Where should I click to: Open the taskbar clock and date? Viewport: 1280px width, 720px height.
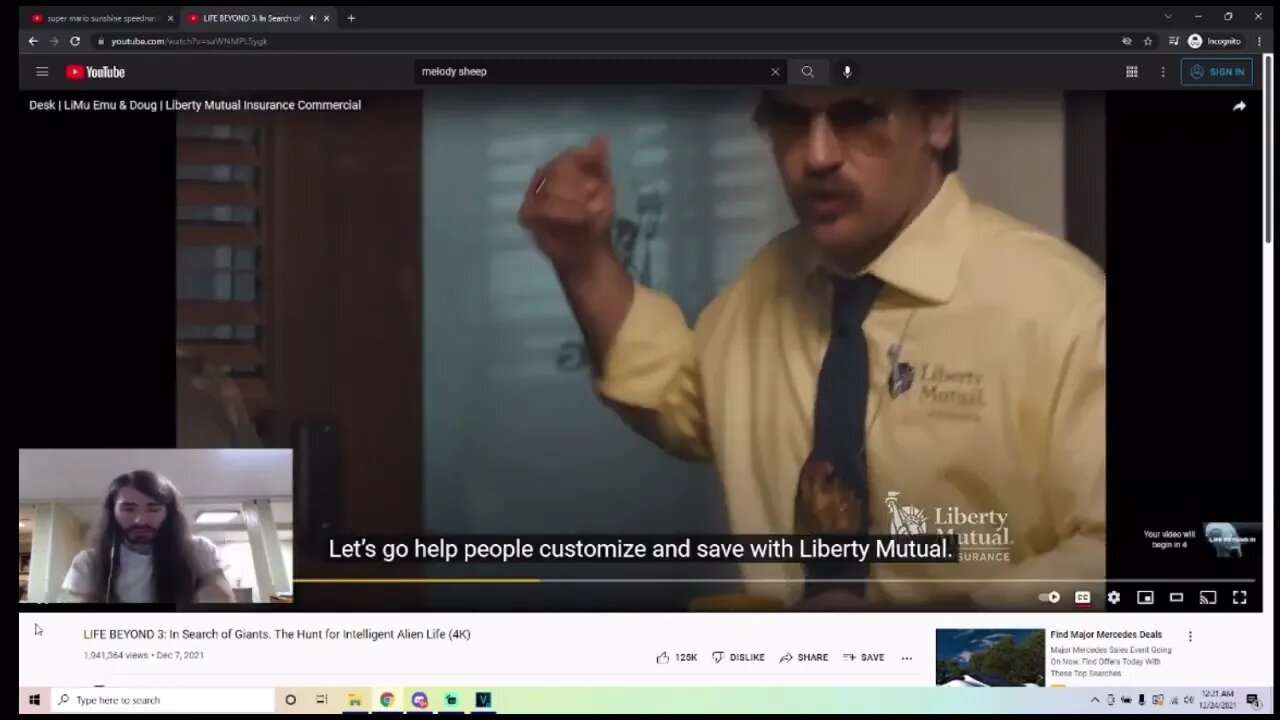[x=1218, y=700]
